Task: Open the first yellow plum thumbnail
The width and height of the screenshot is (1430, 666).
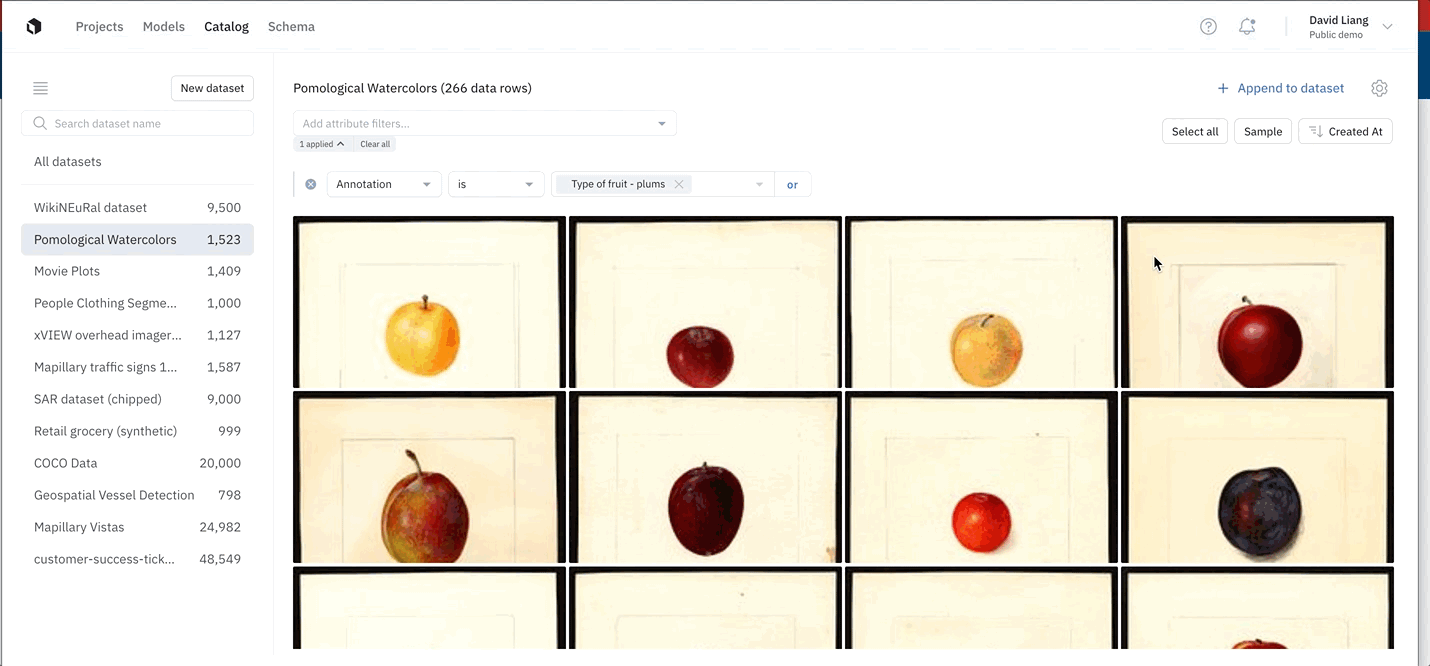Action: click(429, 302)
